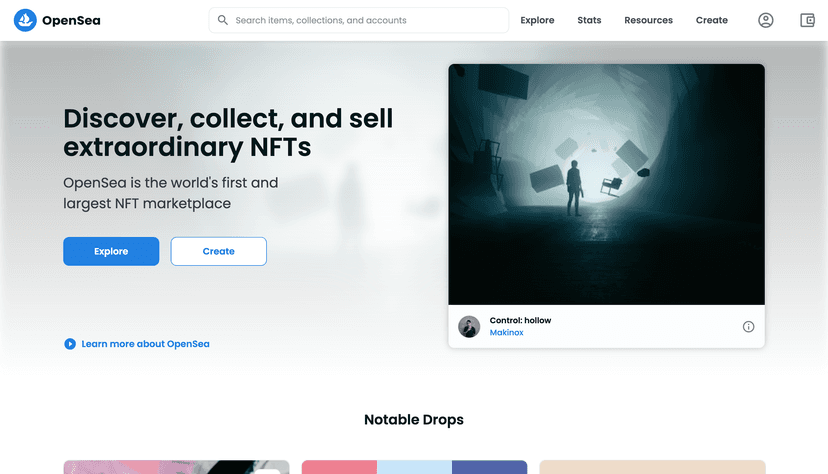Click the white Create button

click(219, 251)
